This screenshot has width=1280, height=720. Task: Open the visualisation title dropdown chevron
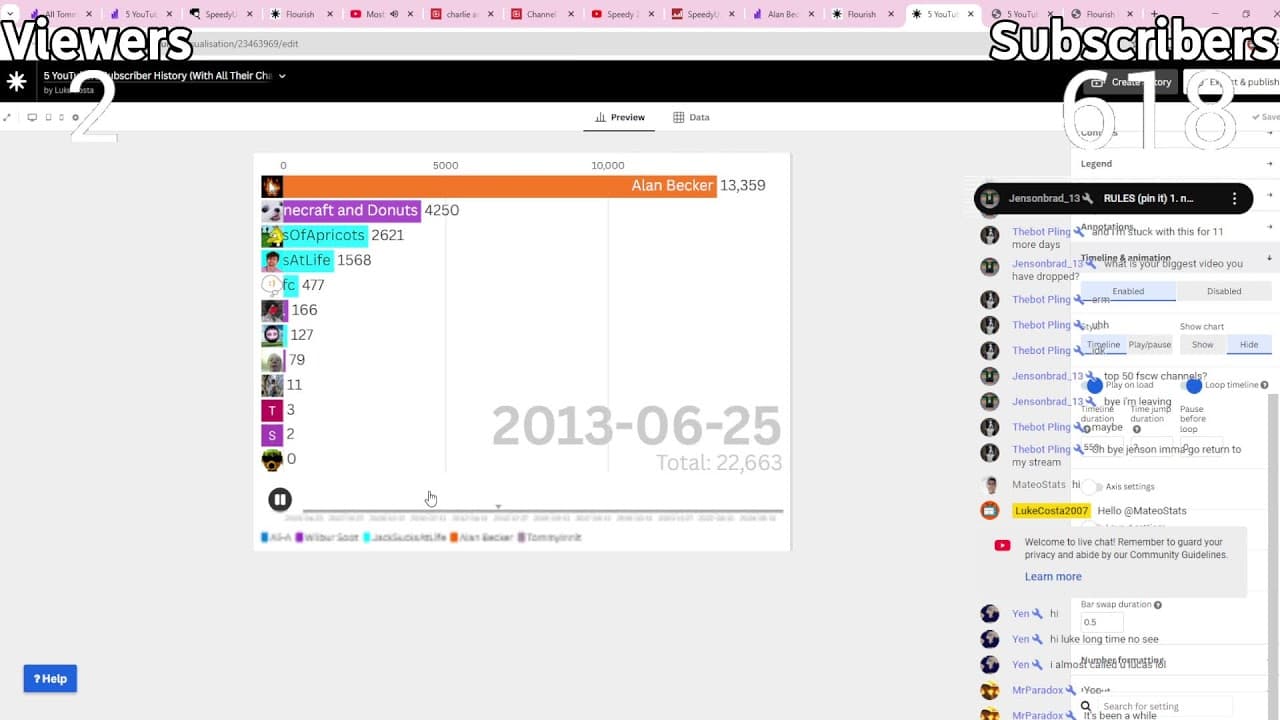pyautogui.click(x=282, y=76)
